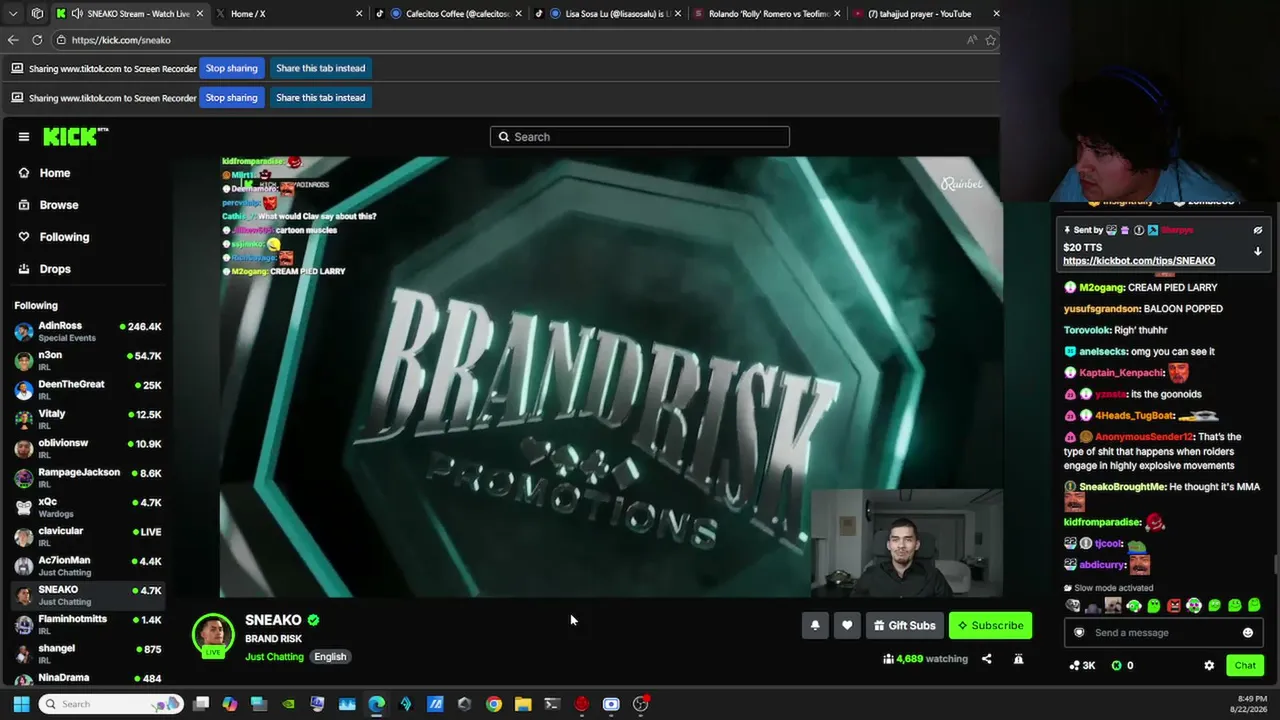Open clavicular channel from sidebar

click(x=88, y=536)
